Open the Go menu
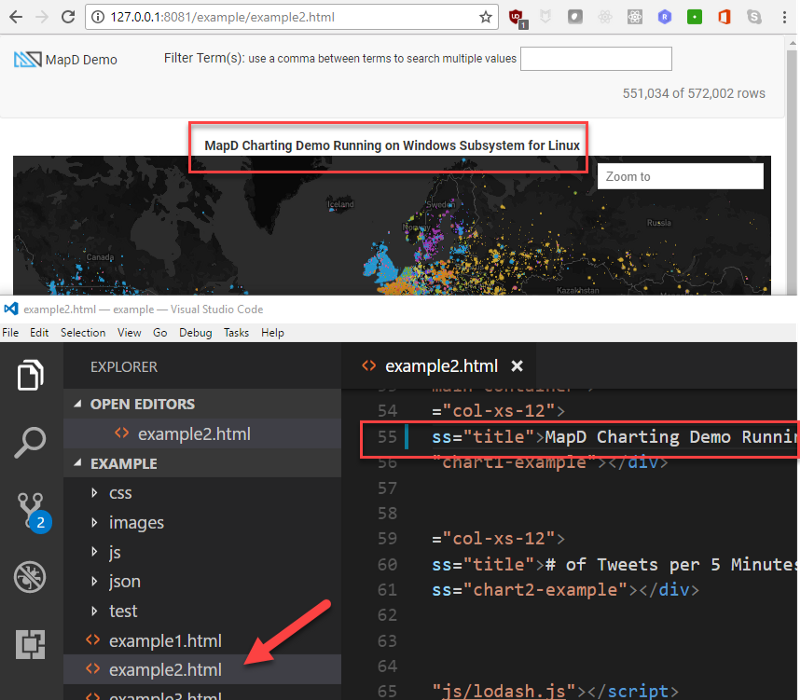Image resolution: width=800 pixels, height=700 pixels. tap(160, 333)
